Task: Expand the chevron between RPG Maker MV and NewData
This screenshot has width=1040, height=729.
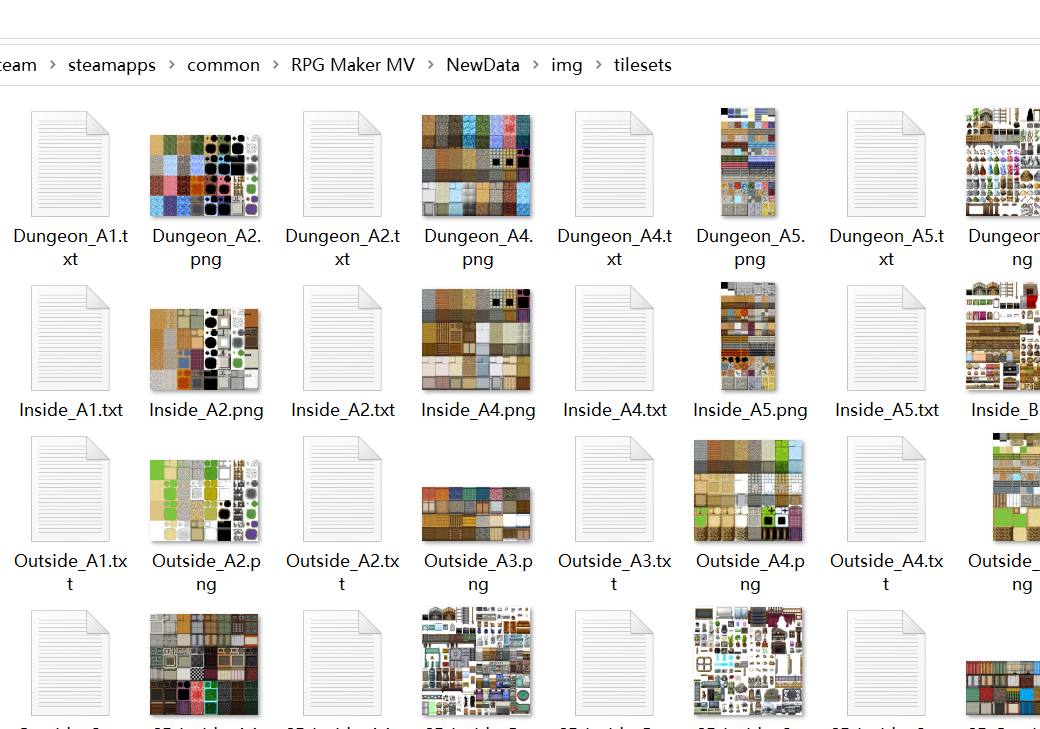Action: pyautogui.click(x=430, y=65)
